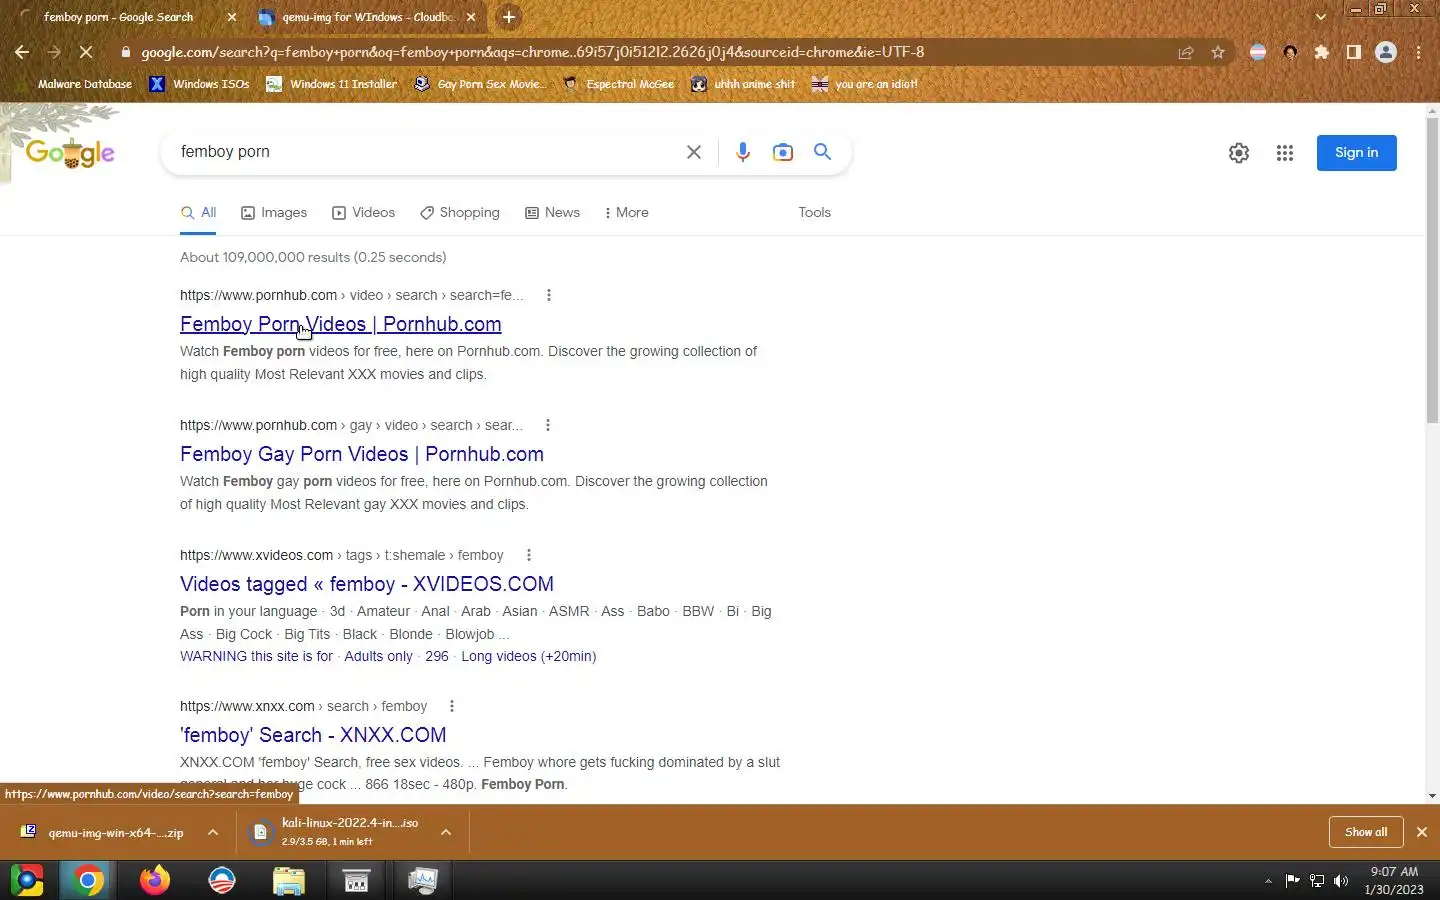Share this page from address bar
This screenshot has height=900, width=1440.
(x=1186, y=52)
